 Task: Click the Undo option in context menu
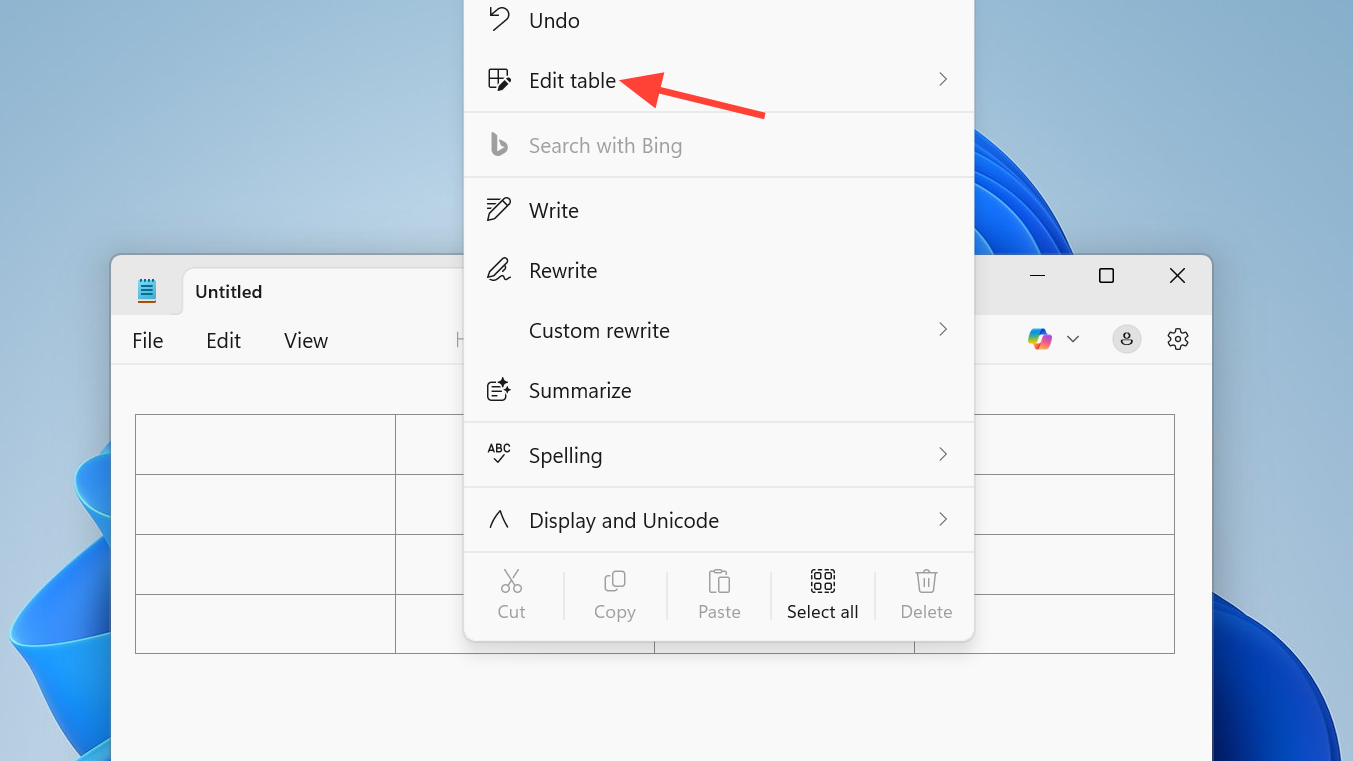tap(554, 21)
